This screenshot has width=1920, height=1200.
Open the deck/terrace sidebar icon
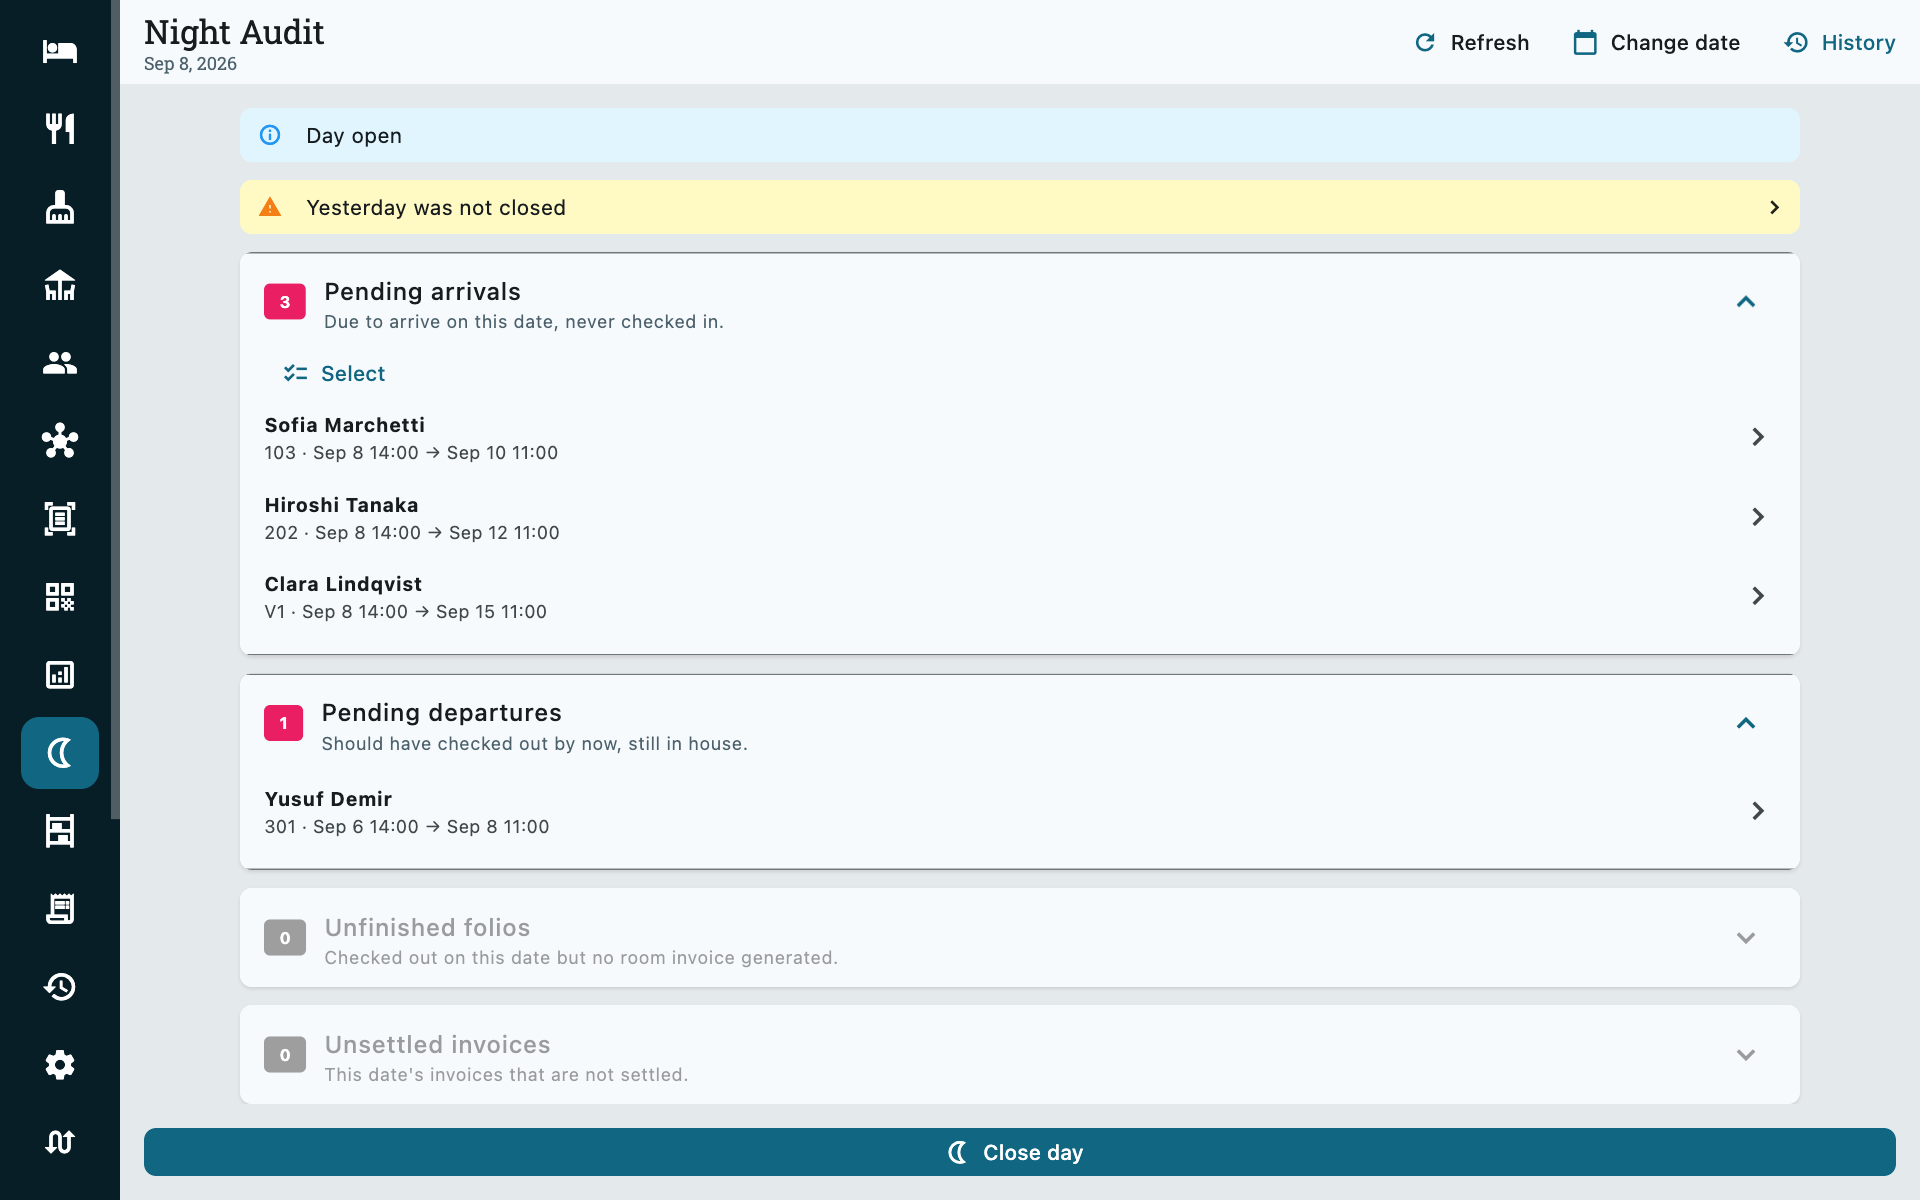click(x=60, y=285)
